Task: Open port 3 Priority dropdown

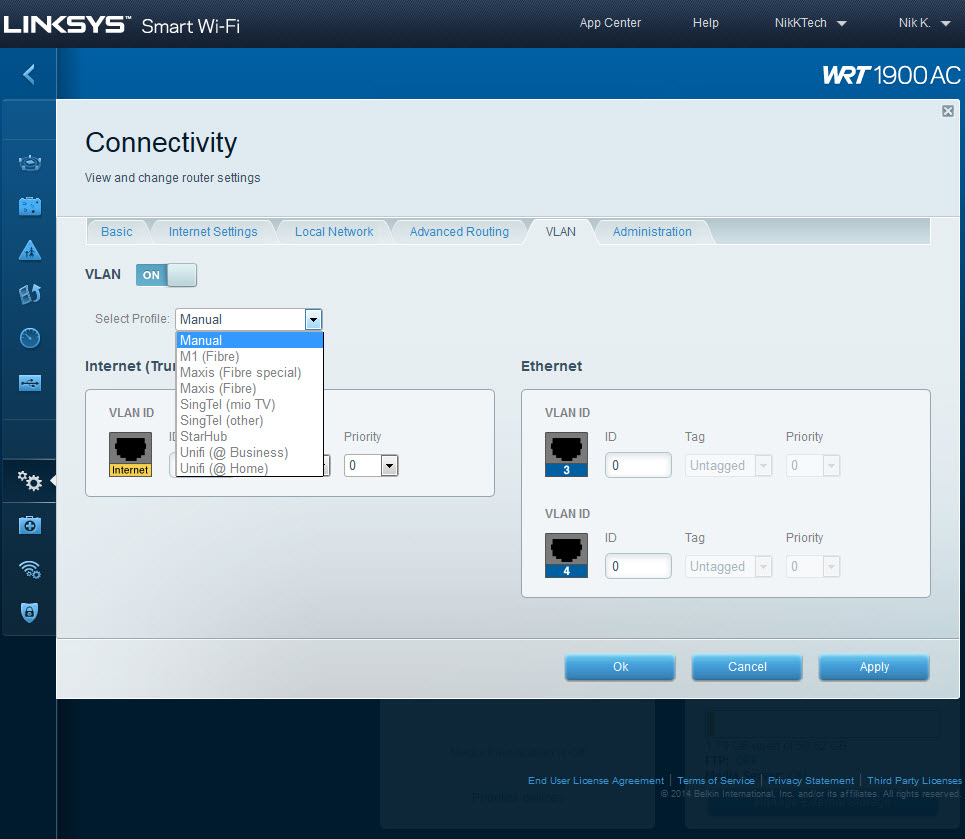Action: coord(812,465)
